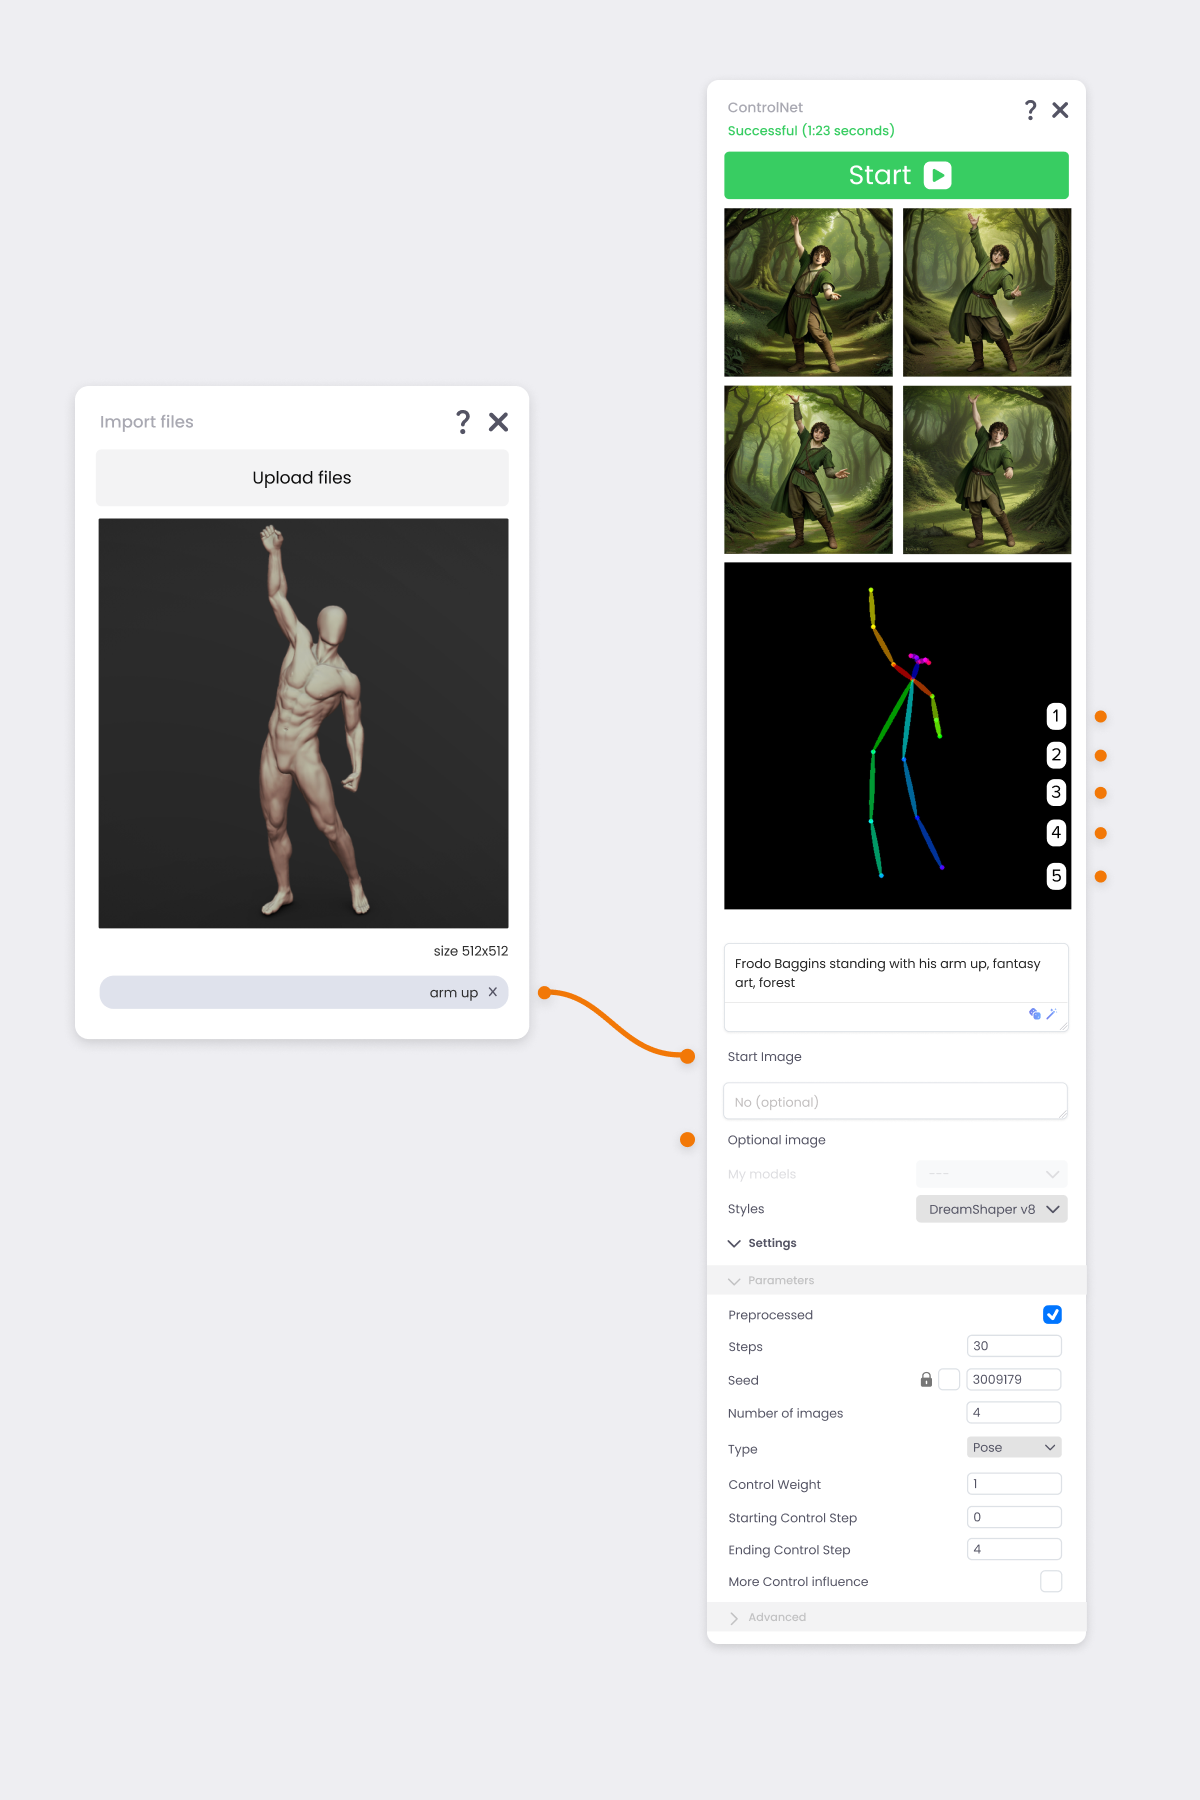Click the Start Image orange input port
1200x1800 pixels.
[x=687, y=1056]
